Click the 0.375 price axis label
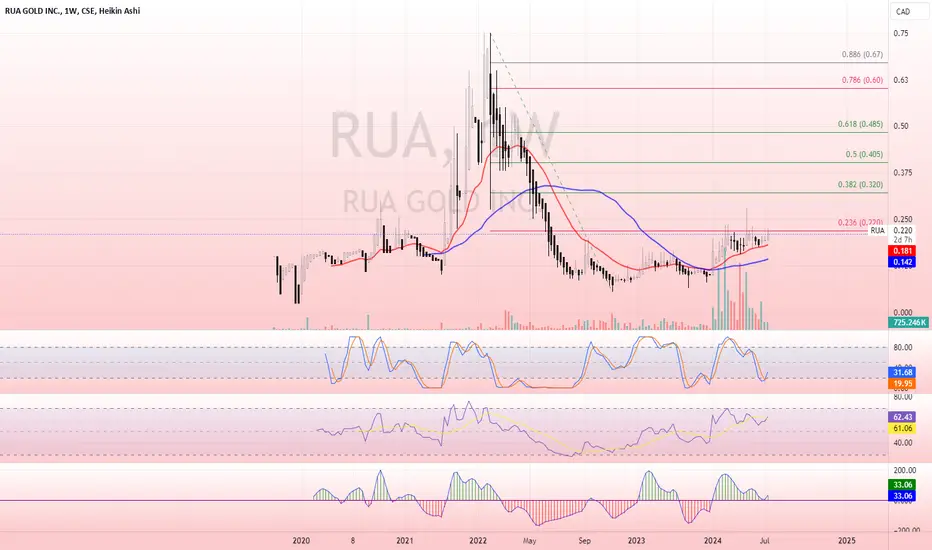This screenshot has height=550, width=932. click(902, 173)
